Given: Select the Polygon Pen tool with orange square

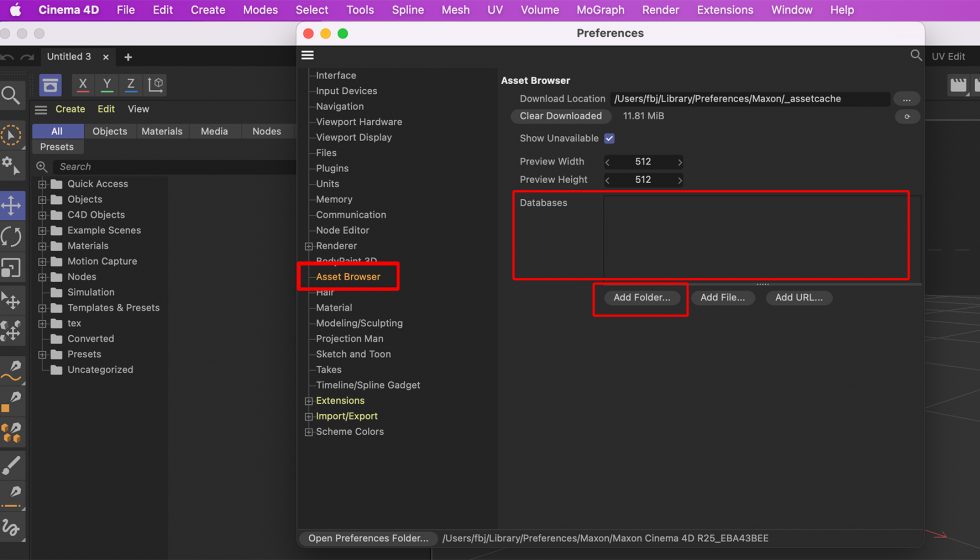Looking at the screenshot, I should (x=11, y=401).
